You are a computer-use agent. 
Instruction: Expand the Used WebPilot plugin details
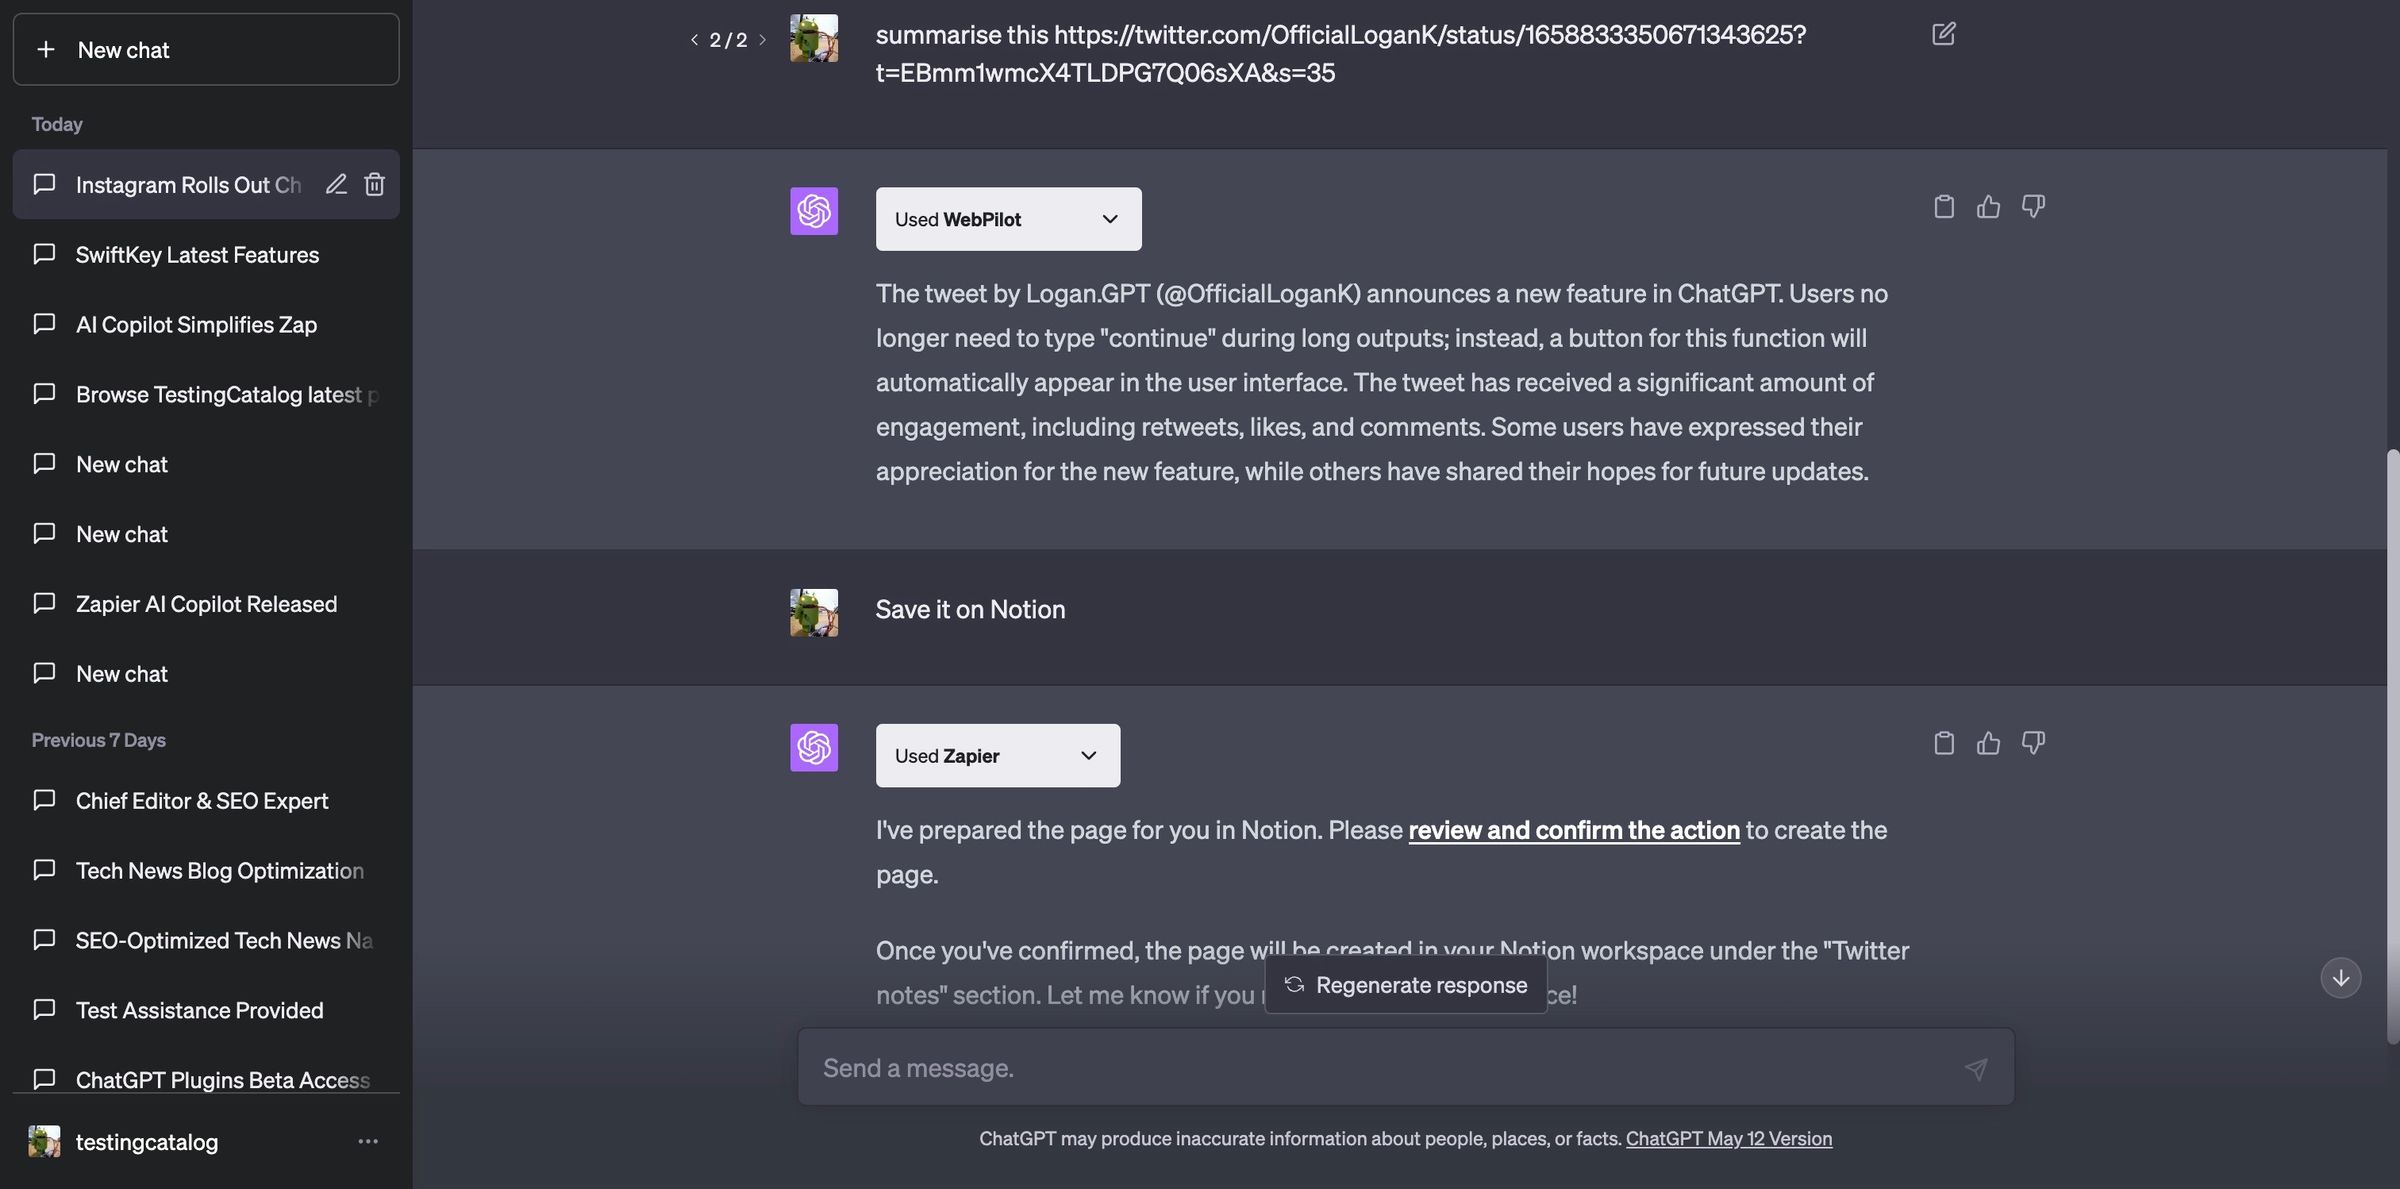(x=1108, y=218)
